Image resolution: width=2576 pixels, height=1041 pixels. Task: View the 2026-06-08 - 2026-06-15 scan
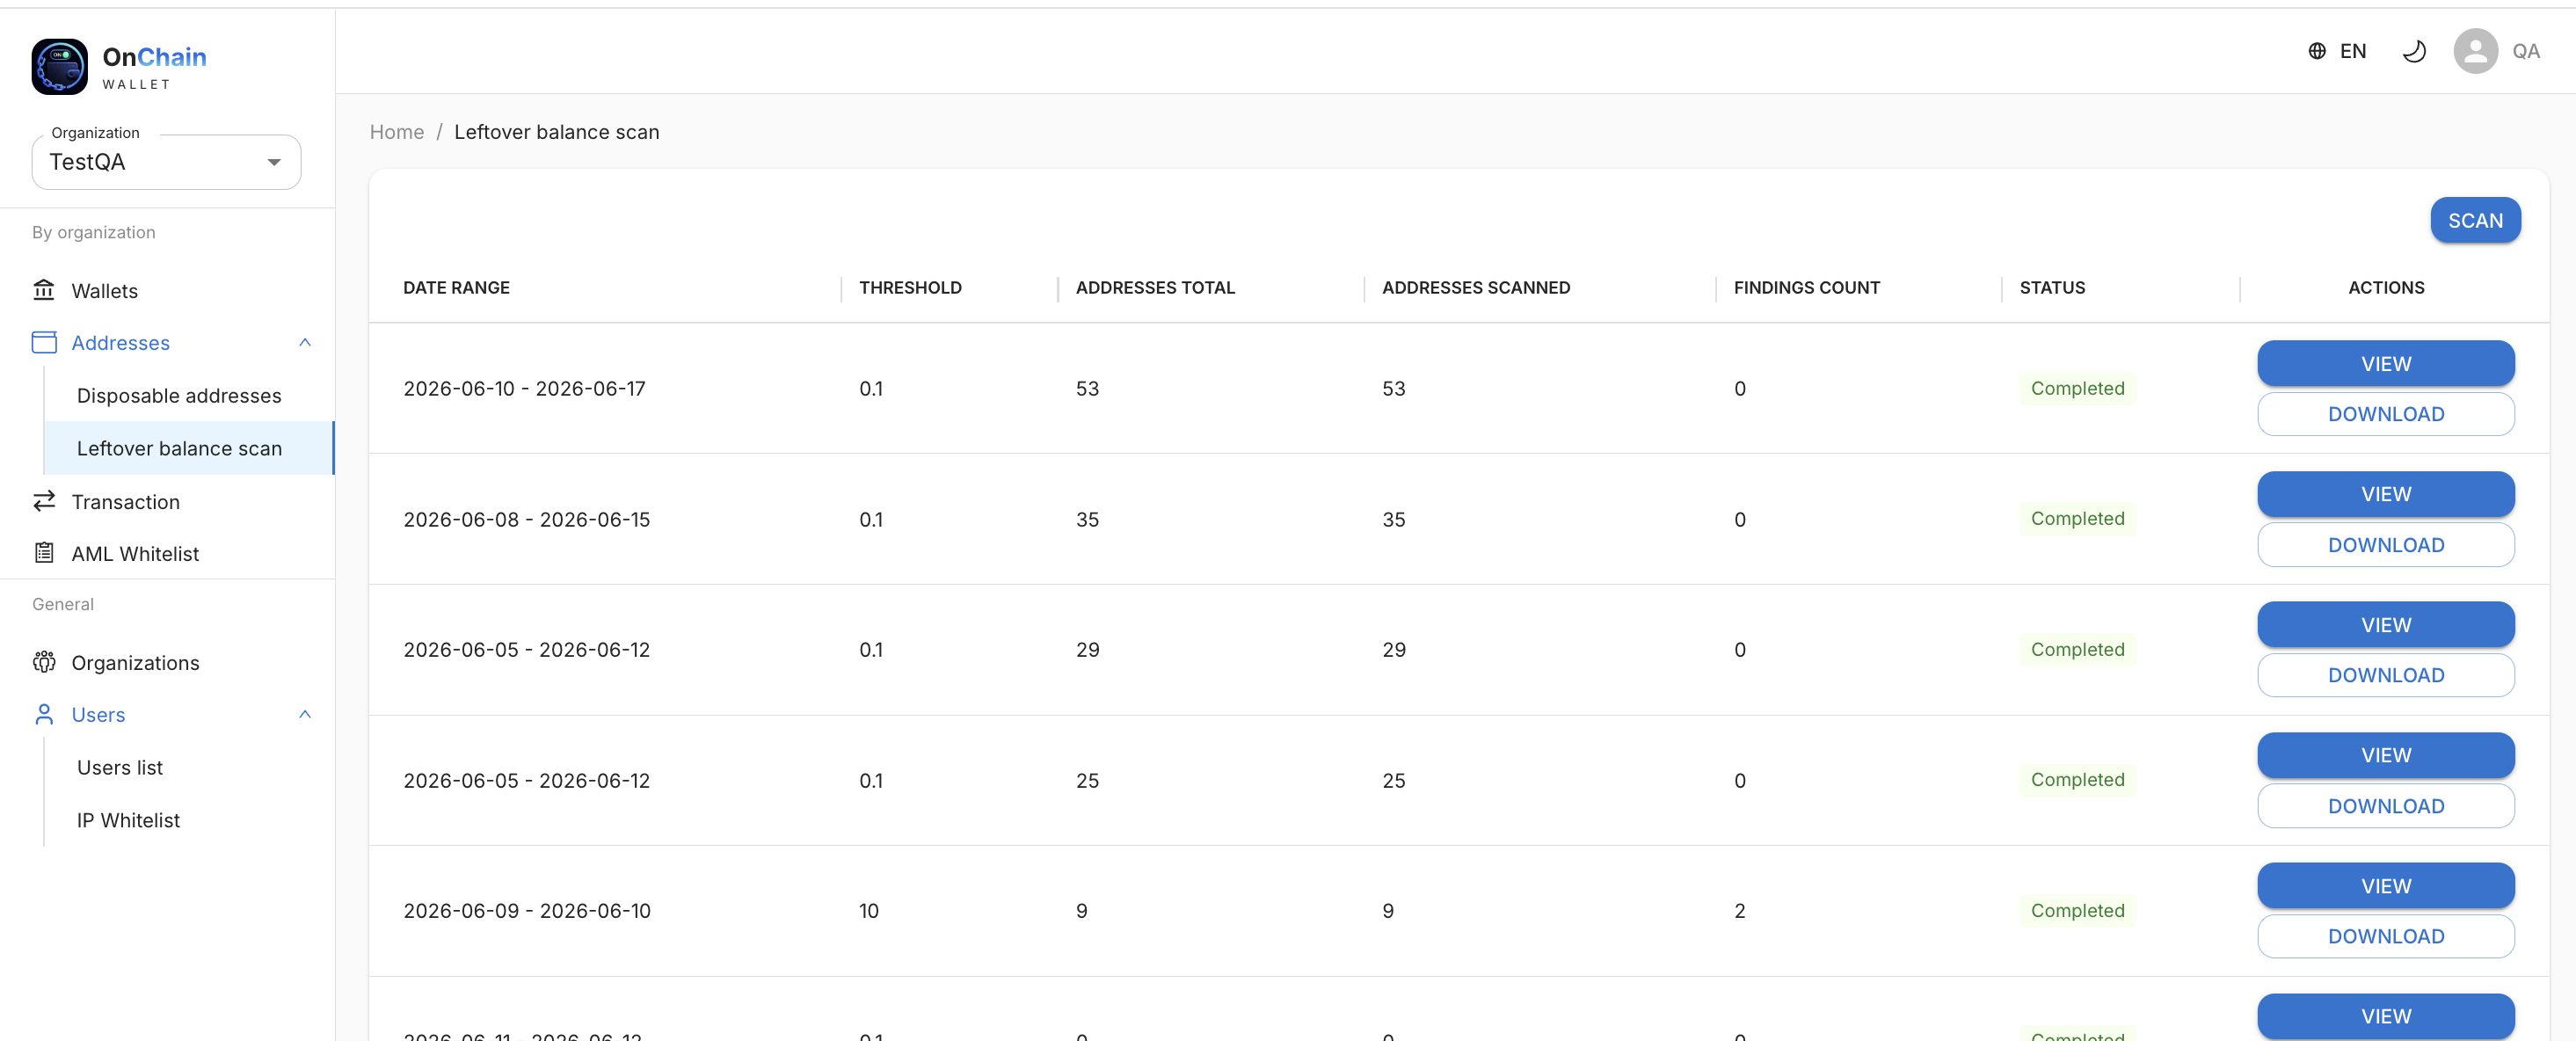point(2386,494)
